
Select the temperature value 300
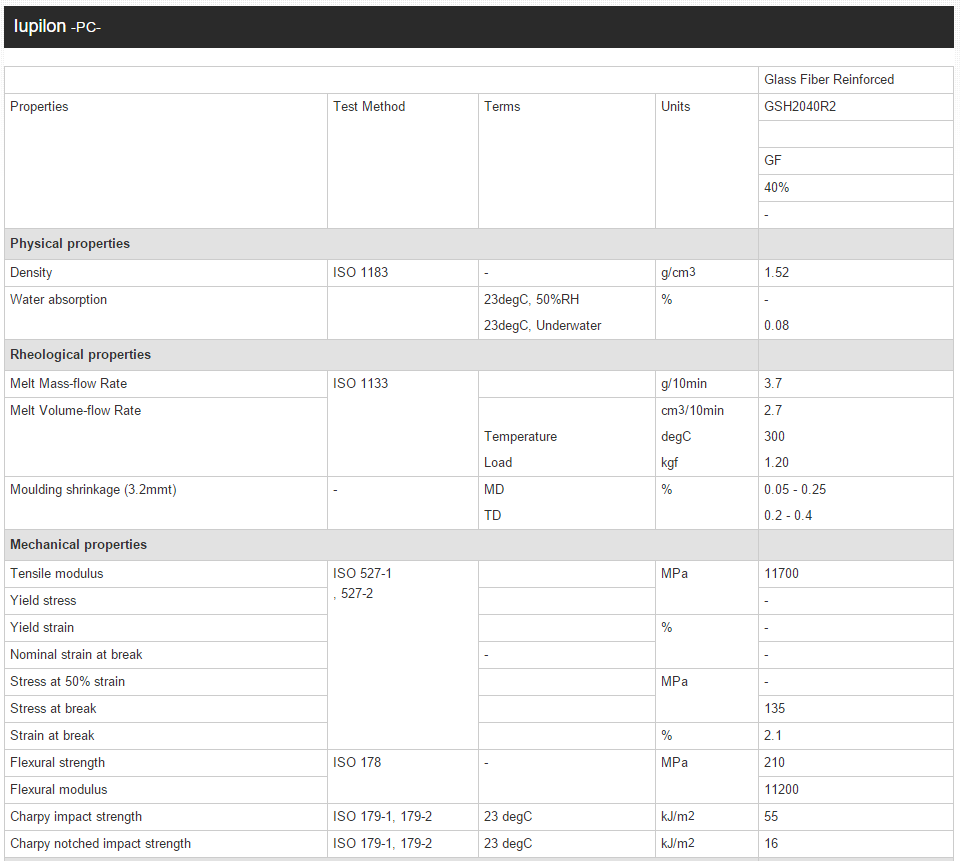(x=774, y=437)
